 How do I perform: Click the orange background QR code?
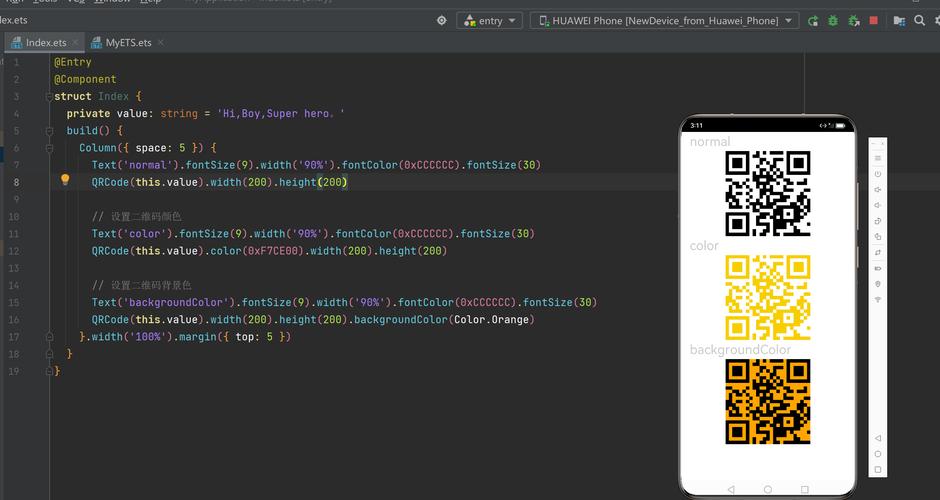pos(767,401)
